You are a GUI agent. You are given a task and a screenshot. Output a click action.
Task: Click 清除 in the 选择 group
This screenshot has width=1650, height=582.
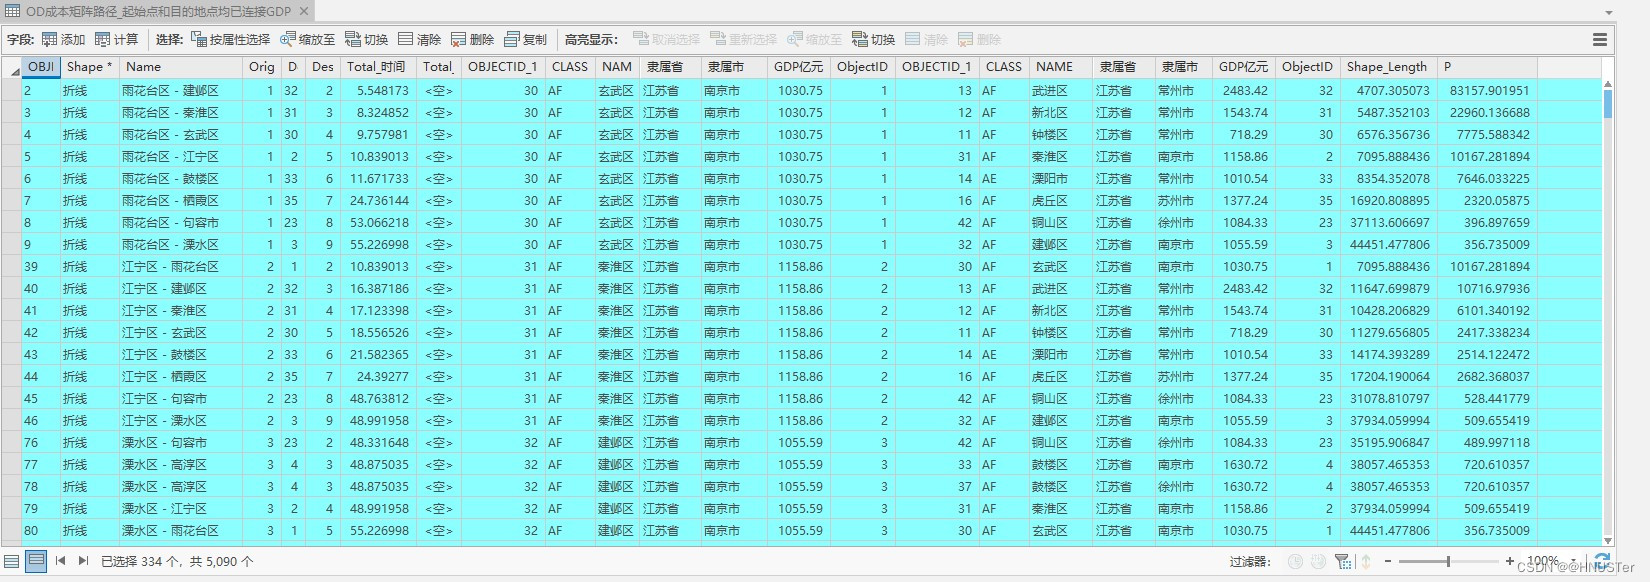[x=420, y=40]
